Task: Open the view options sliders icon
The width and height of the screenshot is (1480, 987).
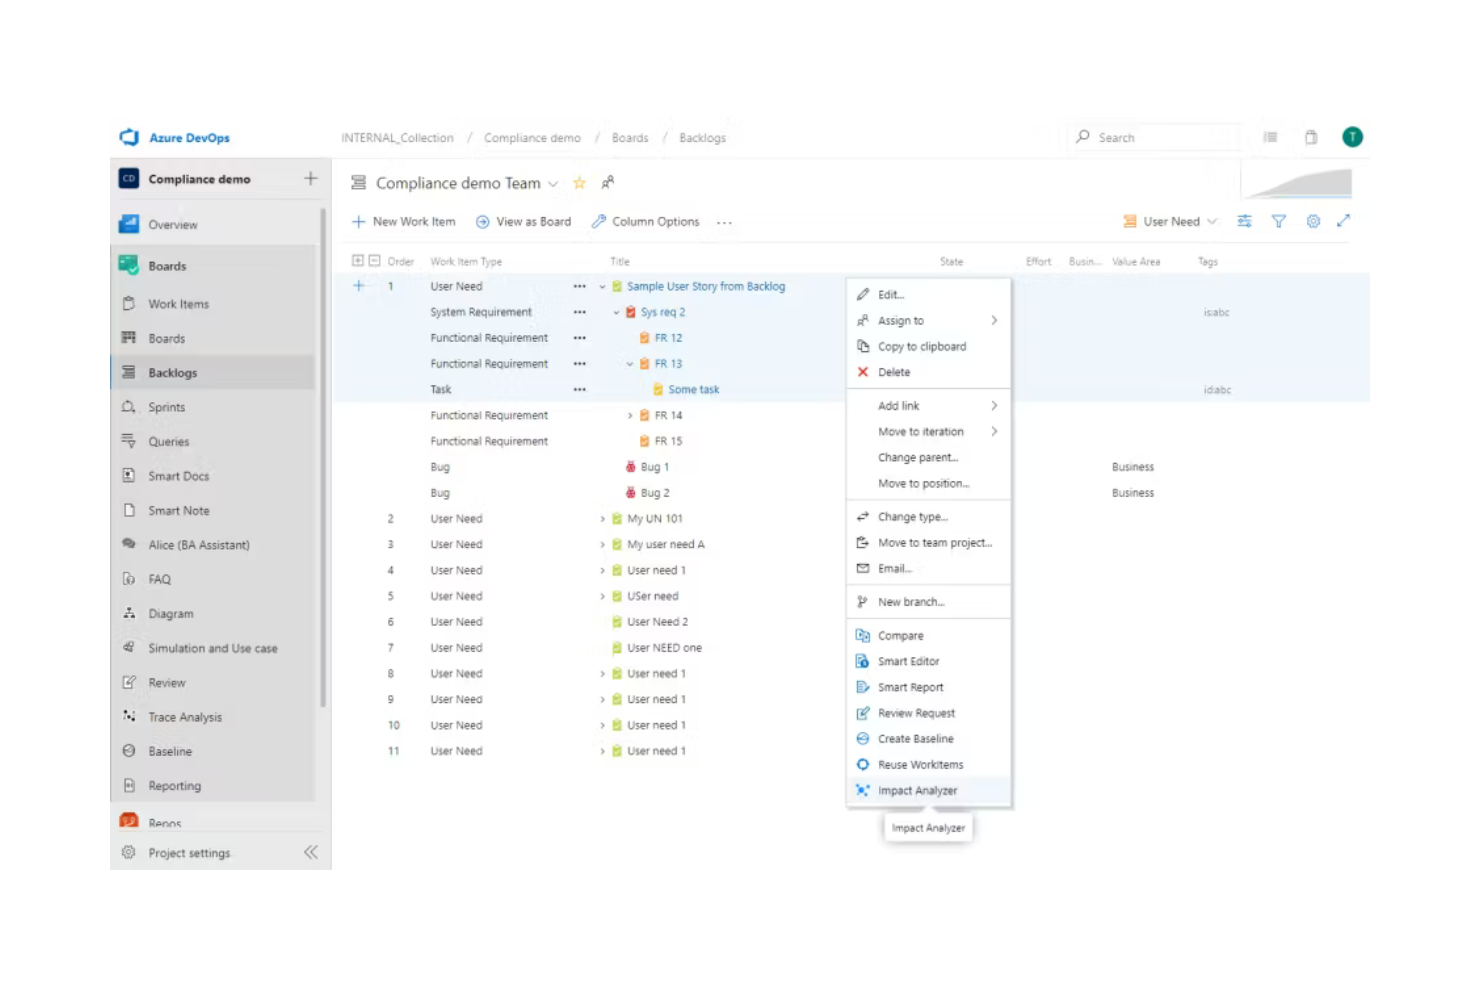Action: pos(1245,221)
